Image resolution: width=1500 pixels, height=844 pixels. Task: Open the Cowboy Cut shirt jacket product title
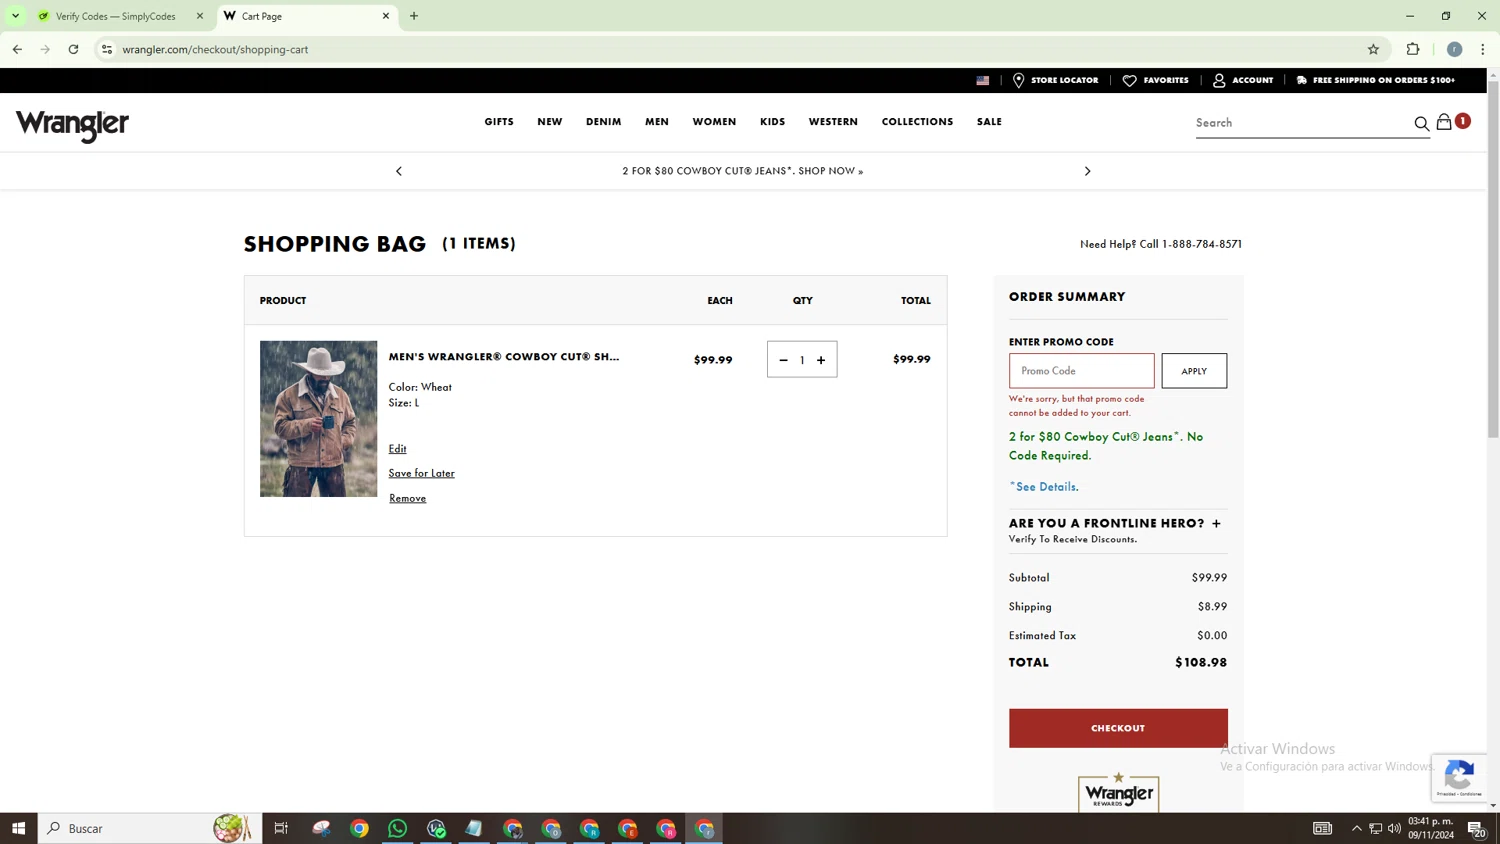pos(504,357)
